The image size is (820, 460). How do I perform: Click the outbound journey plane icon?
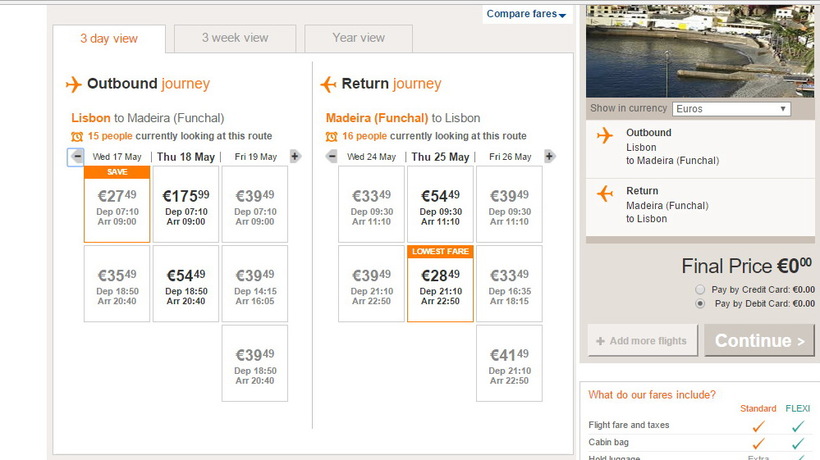tap(73, 84)
